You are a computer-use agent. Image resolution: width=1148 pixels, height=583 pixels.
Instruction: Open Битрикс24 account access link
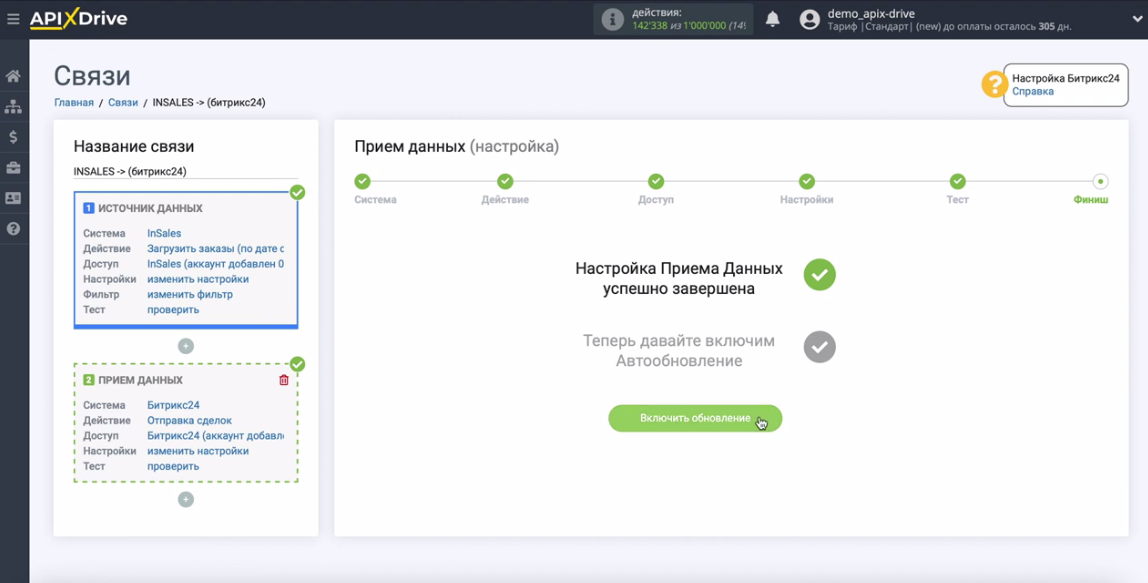pos(215,436)
